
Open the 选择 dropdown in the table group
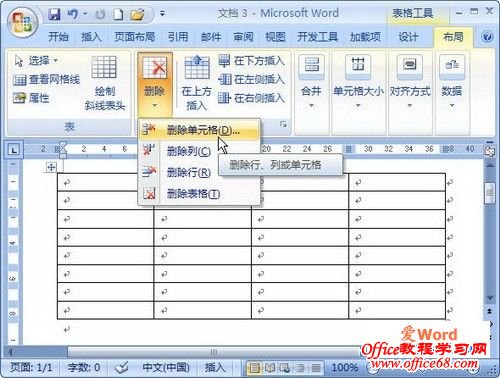[36, 61]
